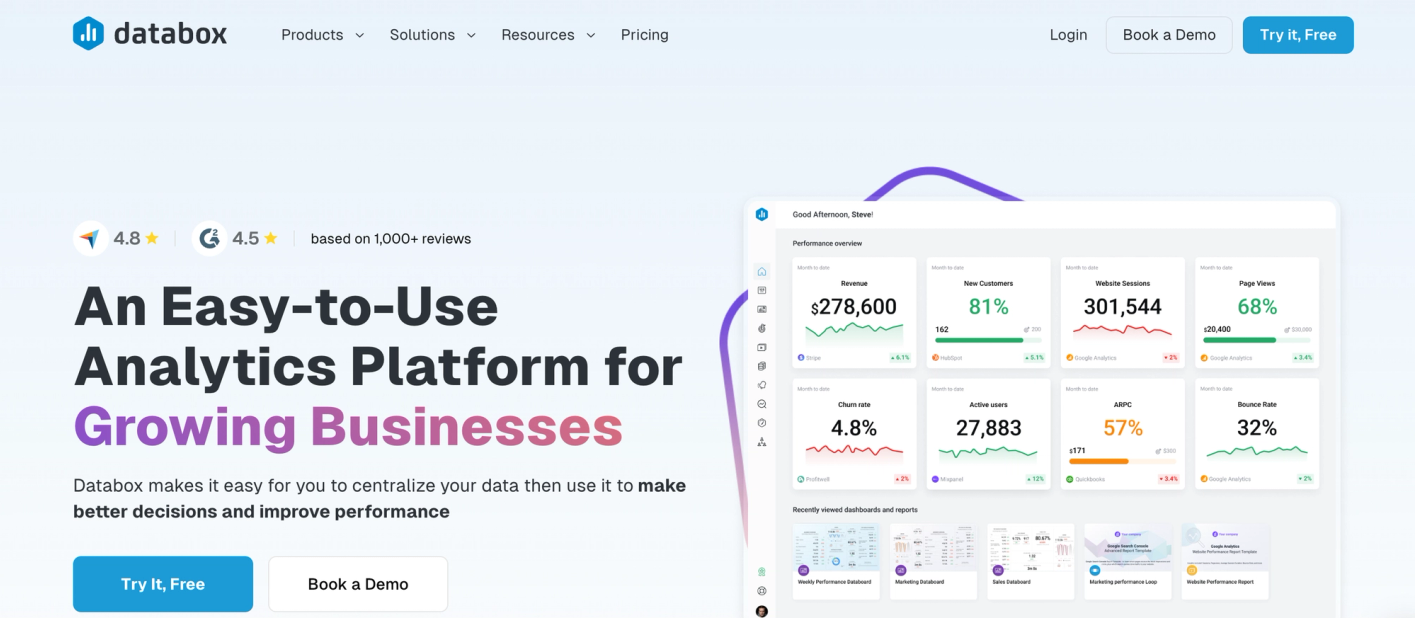Open the Marketing performance Loop thumbnail
Screen dimensions: 1415x618
[1127, 562]
